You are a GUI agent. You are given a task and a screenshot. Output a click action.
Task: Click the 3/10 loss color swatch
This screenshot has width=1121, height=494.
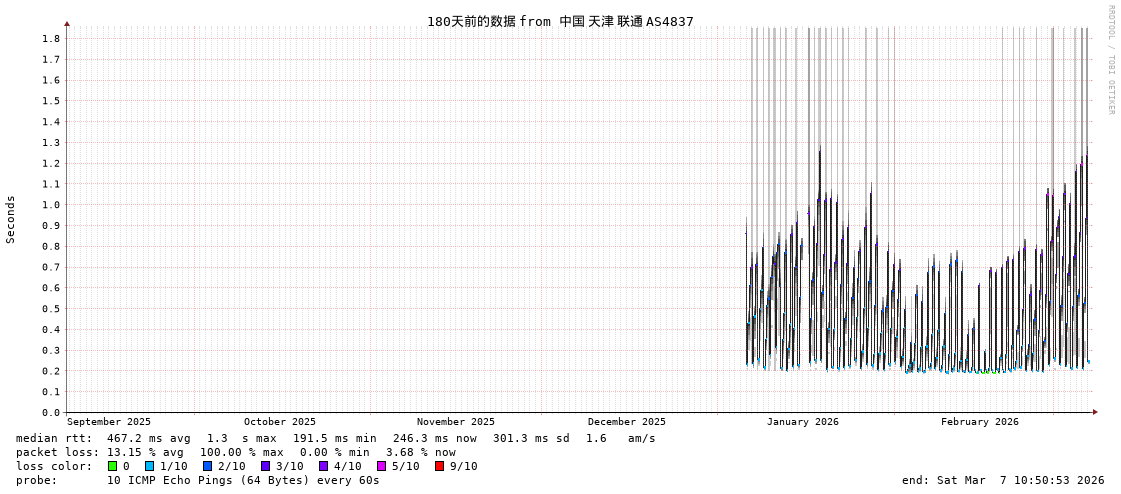tap(265, 466)
